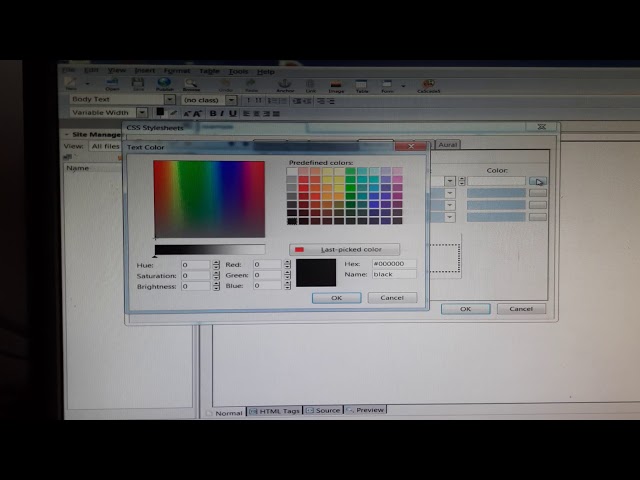
Task: Click the Last-picked color button
Action: click(344, 249)
